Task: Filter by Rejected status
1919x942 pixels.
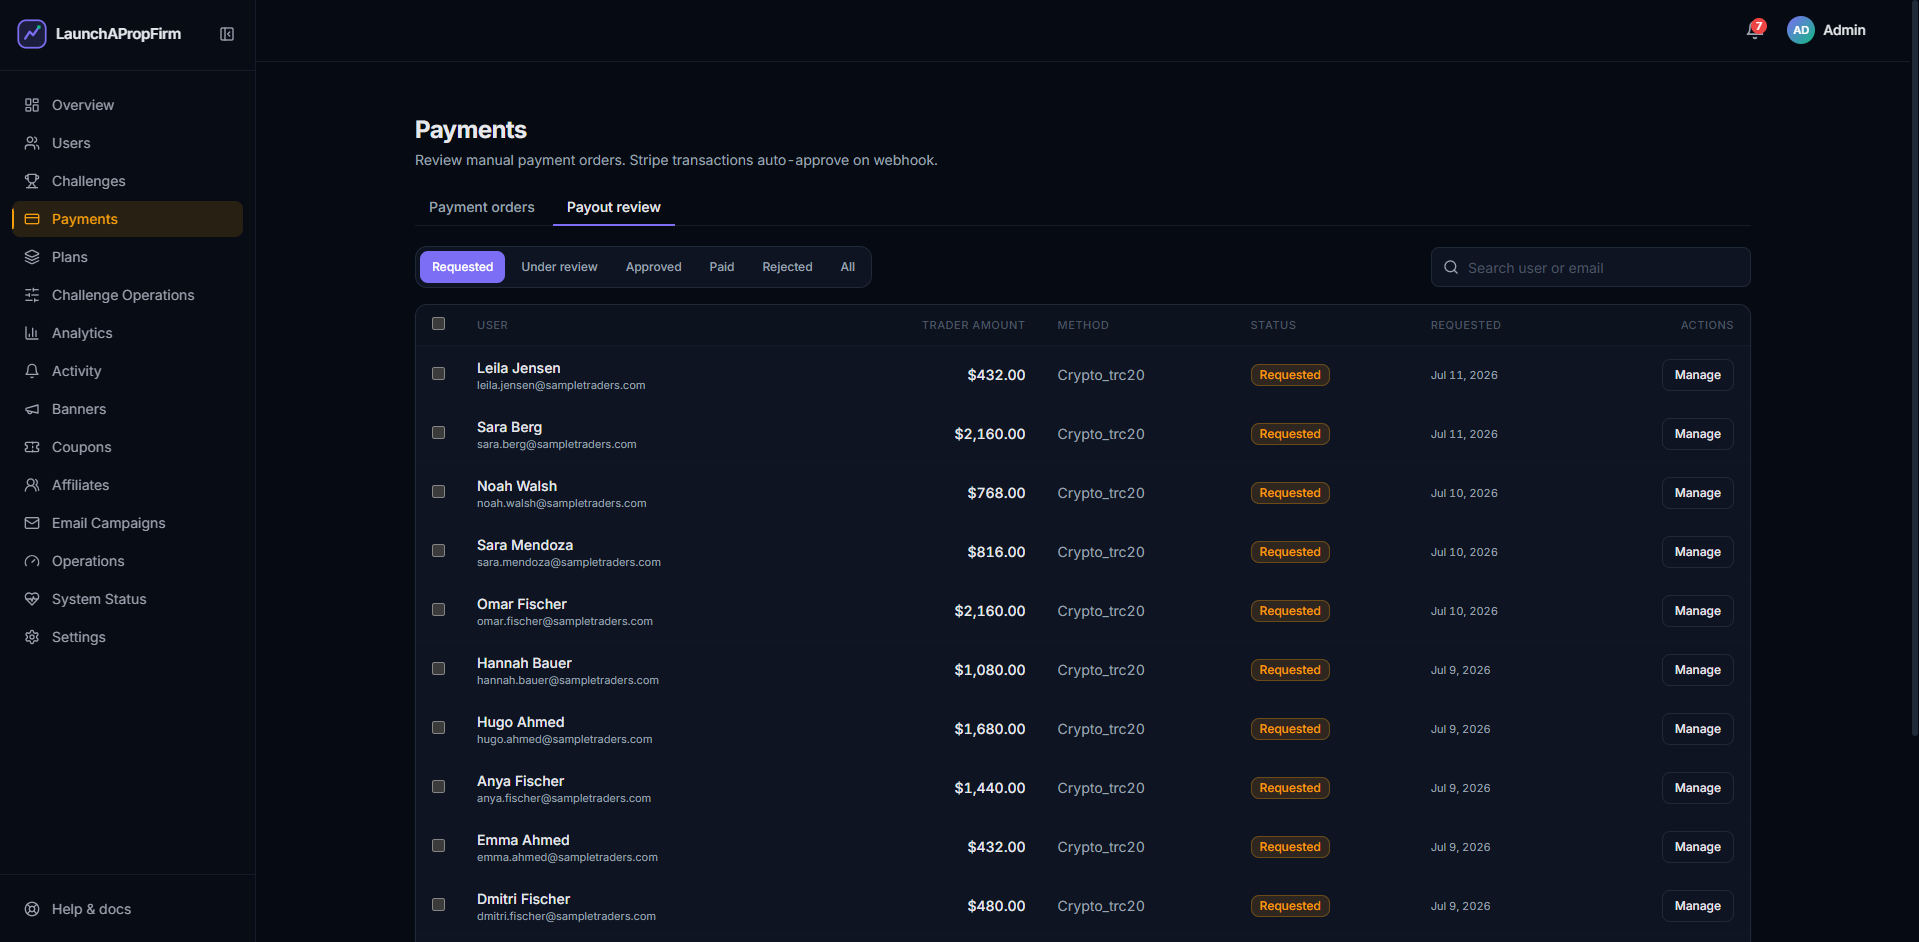Action: pyautogui.click(x=787, y=267)
